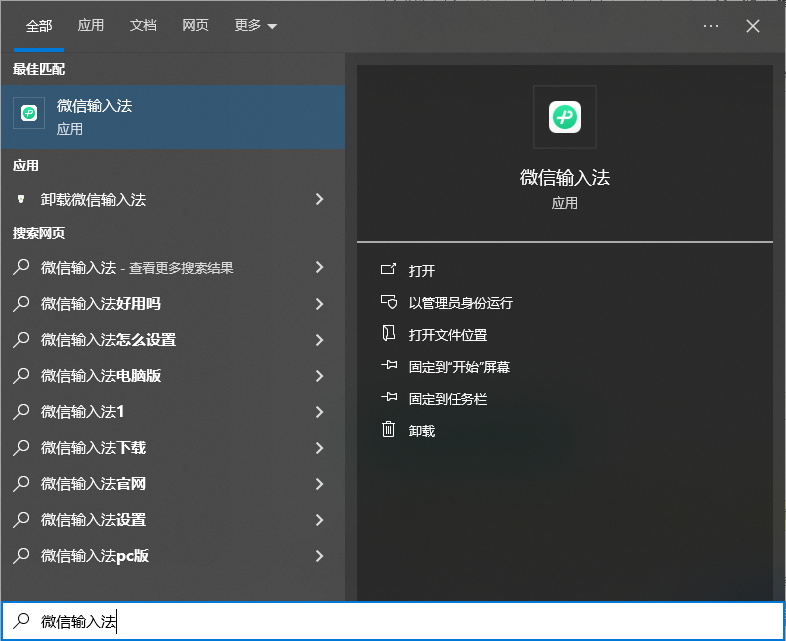Open the 更多 dropdown filter

point(256,25)
